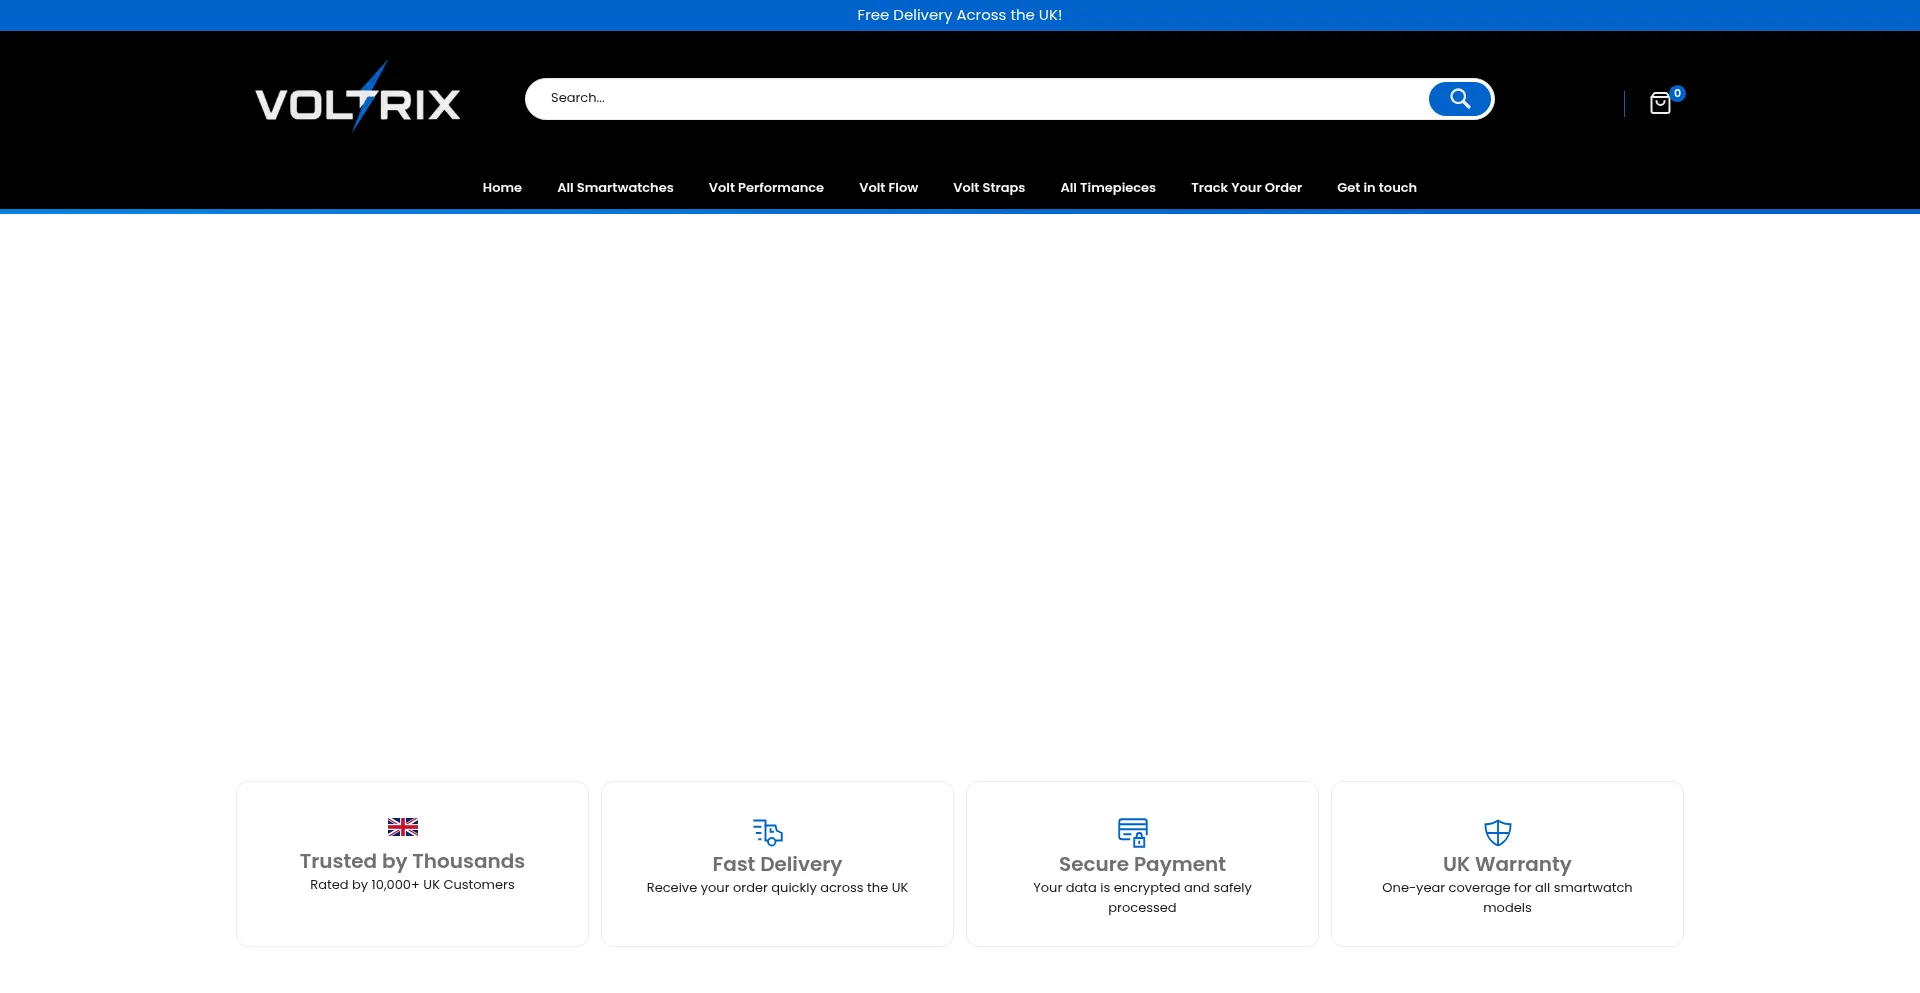Open the shopping cart icon
1920x993 pixels.
1660,104
